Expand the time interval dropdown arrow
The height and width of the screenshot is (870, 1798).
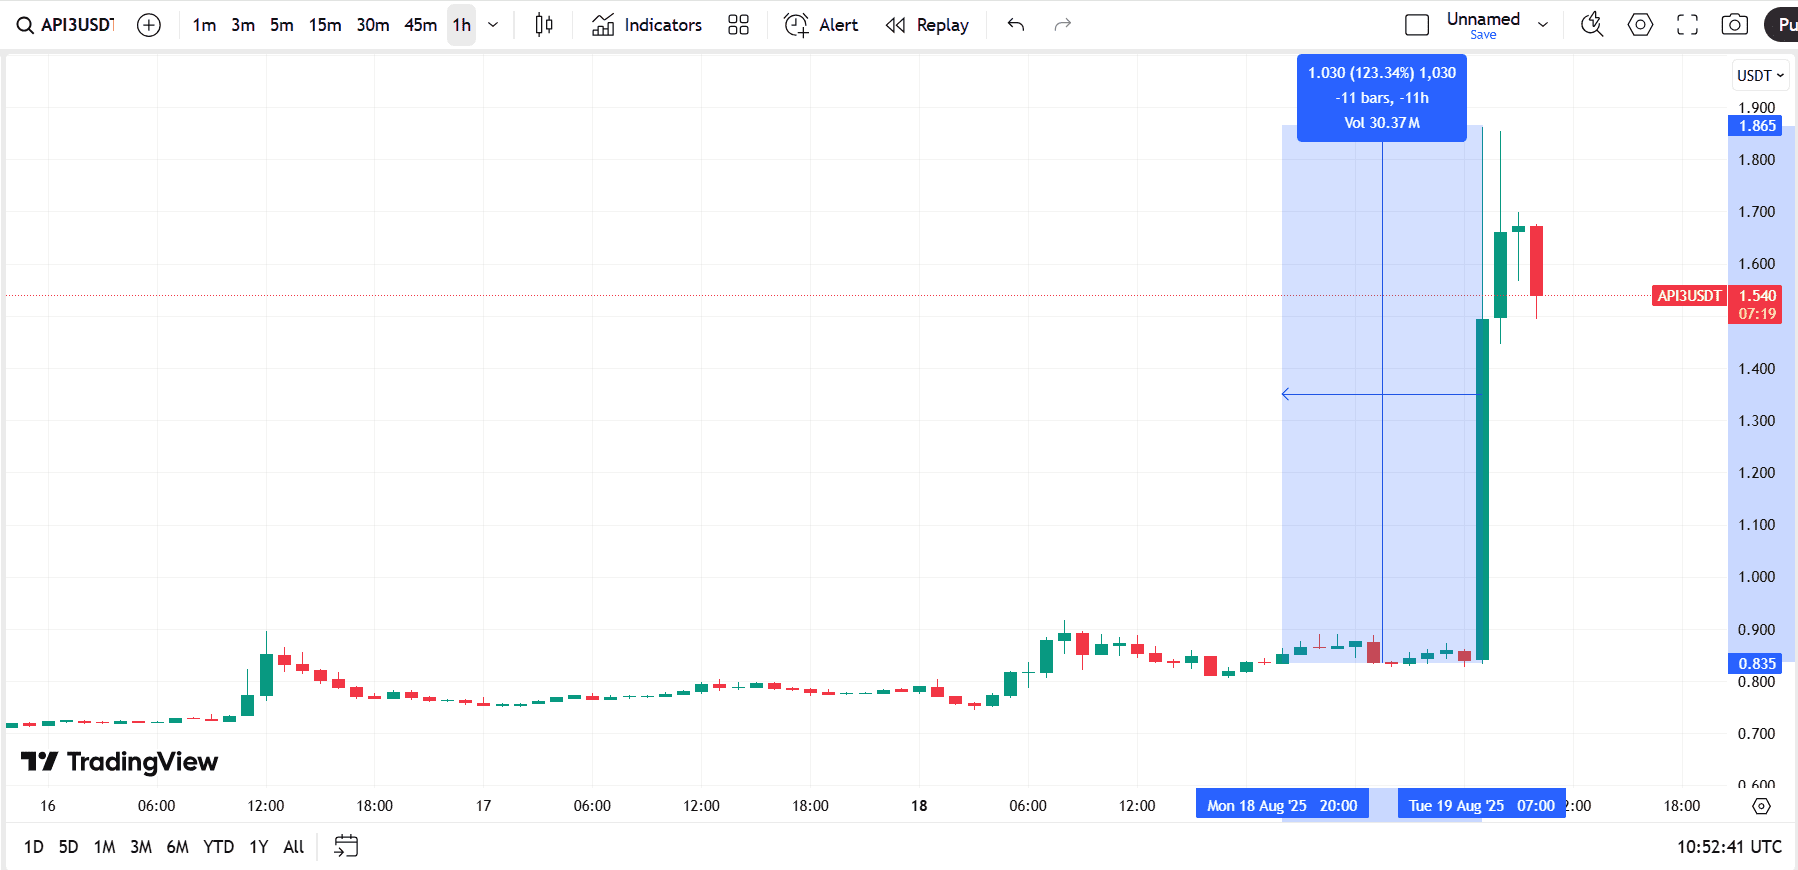tap(493, 25)
